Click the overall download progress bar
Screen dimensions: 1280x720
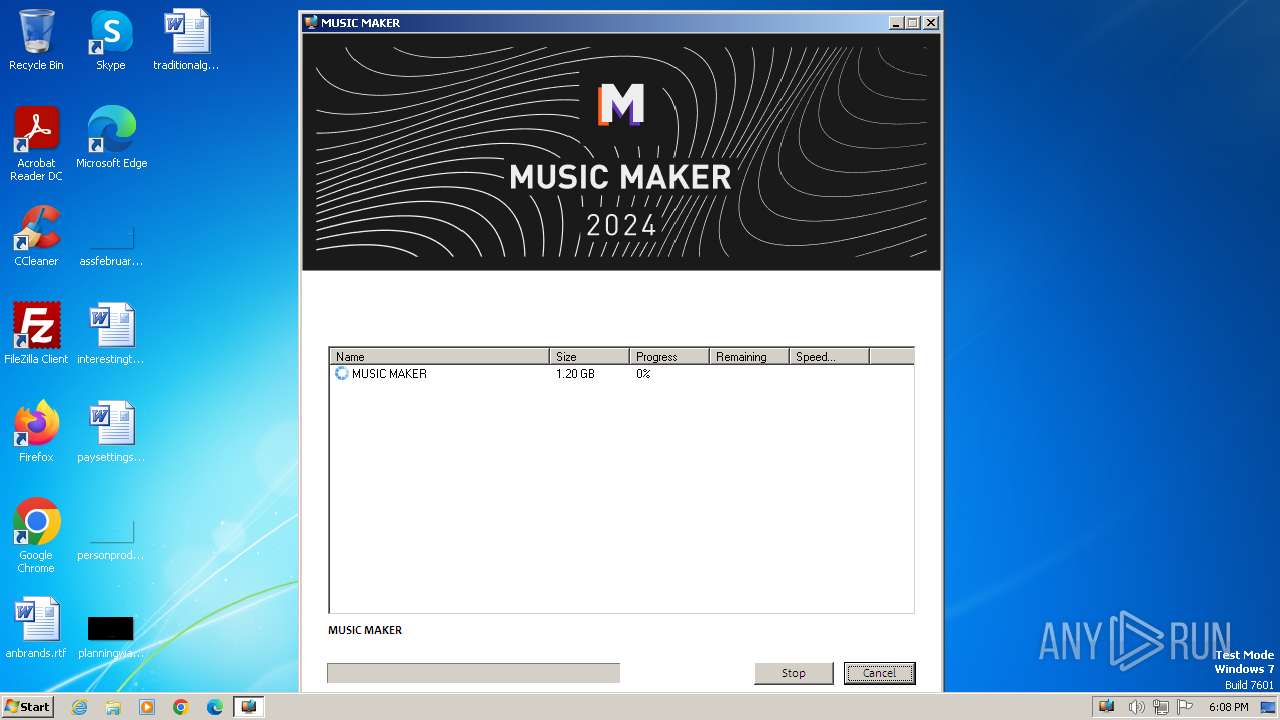[x=473, y=673]
